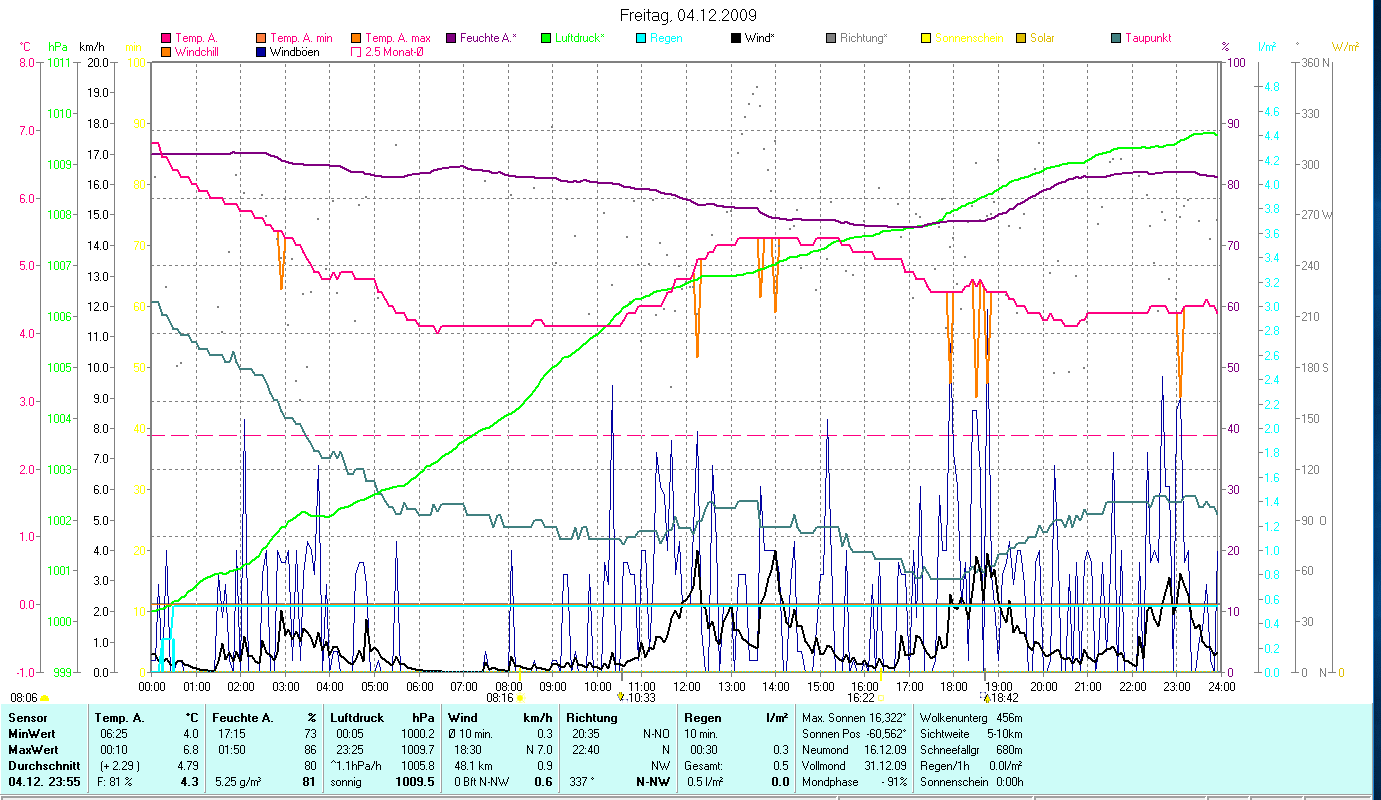Toggle the Luftdruck green legend box
The width and height of the screenshot is (1381, 800).
click(x=546, y=39)
